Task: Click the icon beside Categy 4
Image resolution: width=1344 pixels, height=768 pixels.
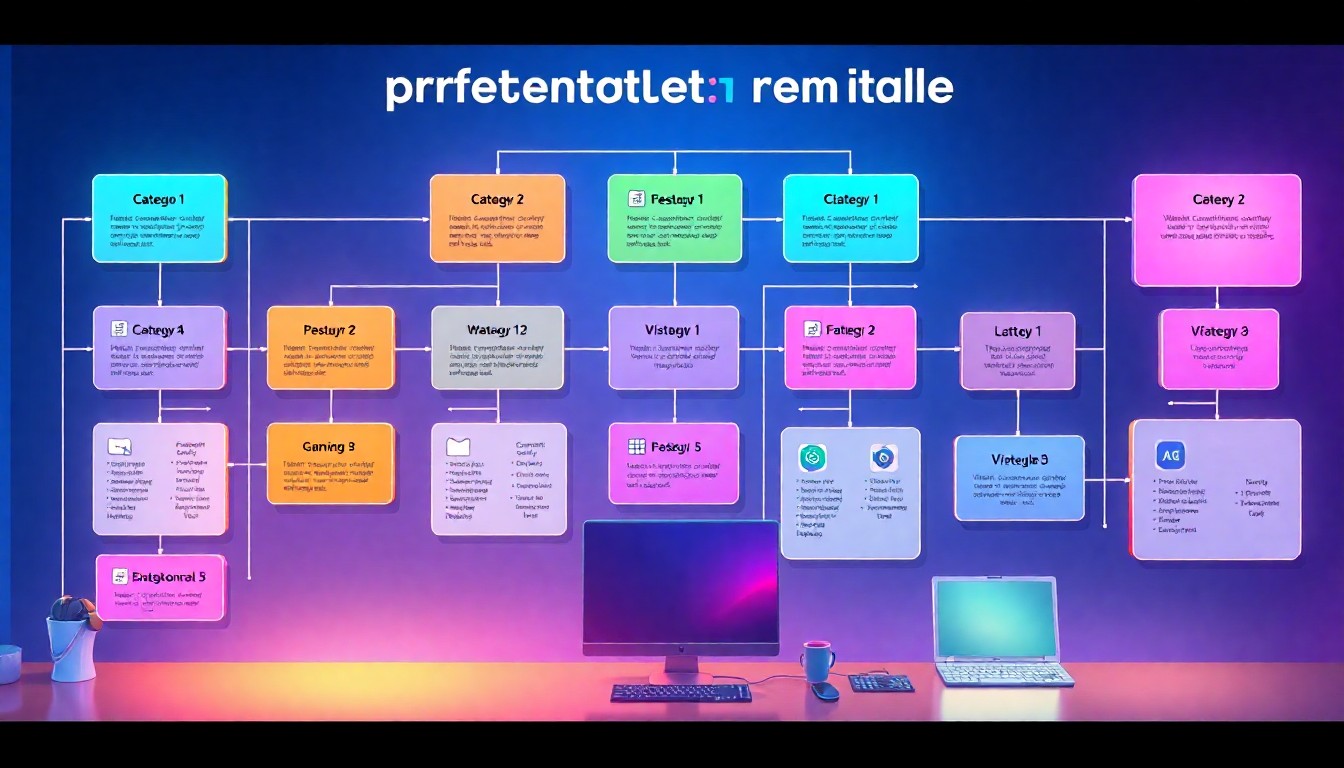Action: (118, 329)
